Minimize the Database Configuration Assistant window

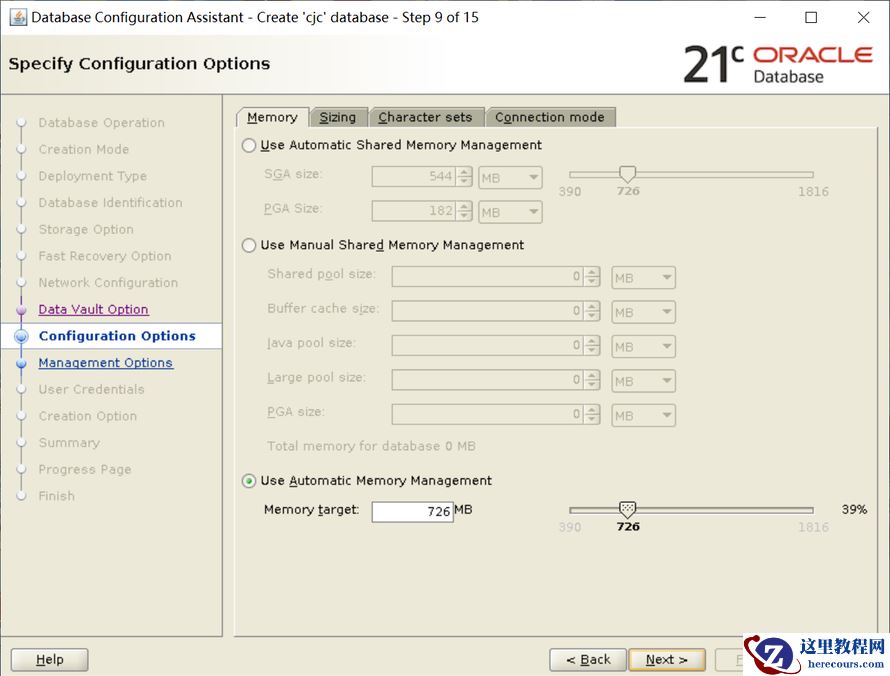pyautogui.click(x=760, y=18)
